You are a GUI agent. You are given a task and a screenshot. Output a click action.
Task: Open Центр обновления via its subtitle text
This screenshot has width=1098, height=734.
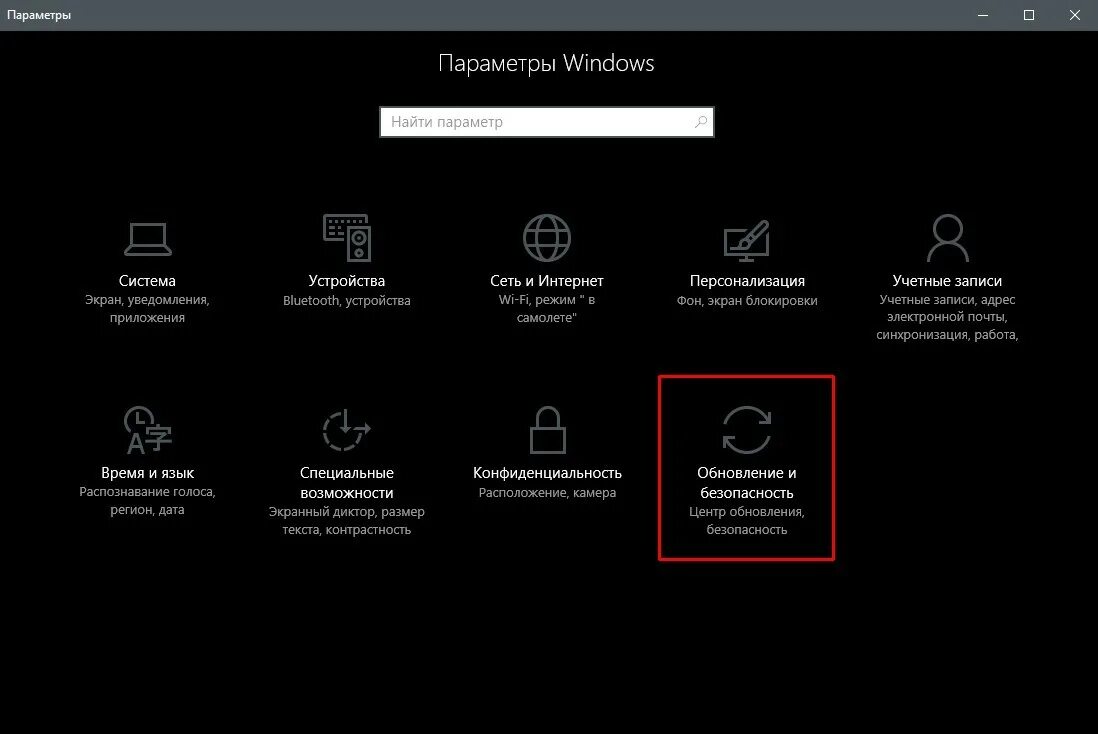[746, 520]
